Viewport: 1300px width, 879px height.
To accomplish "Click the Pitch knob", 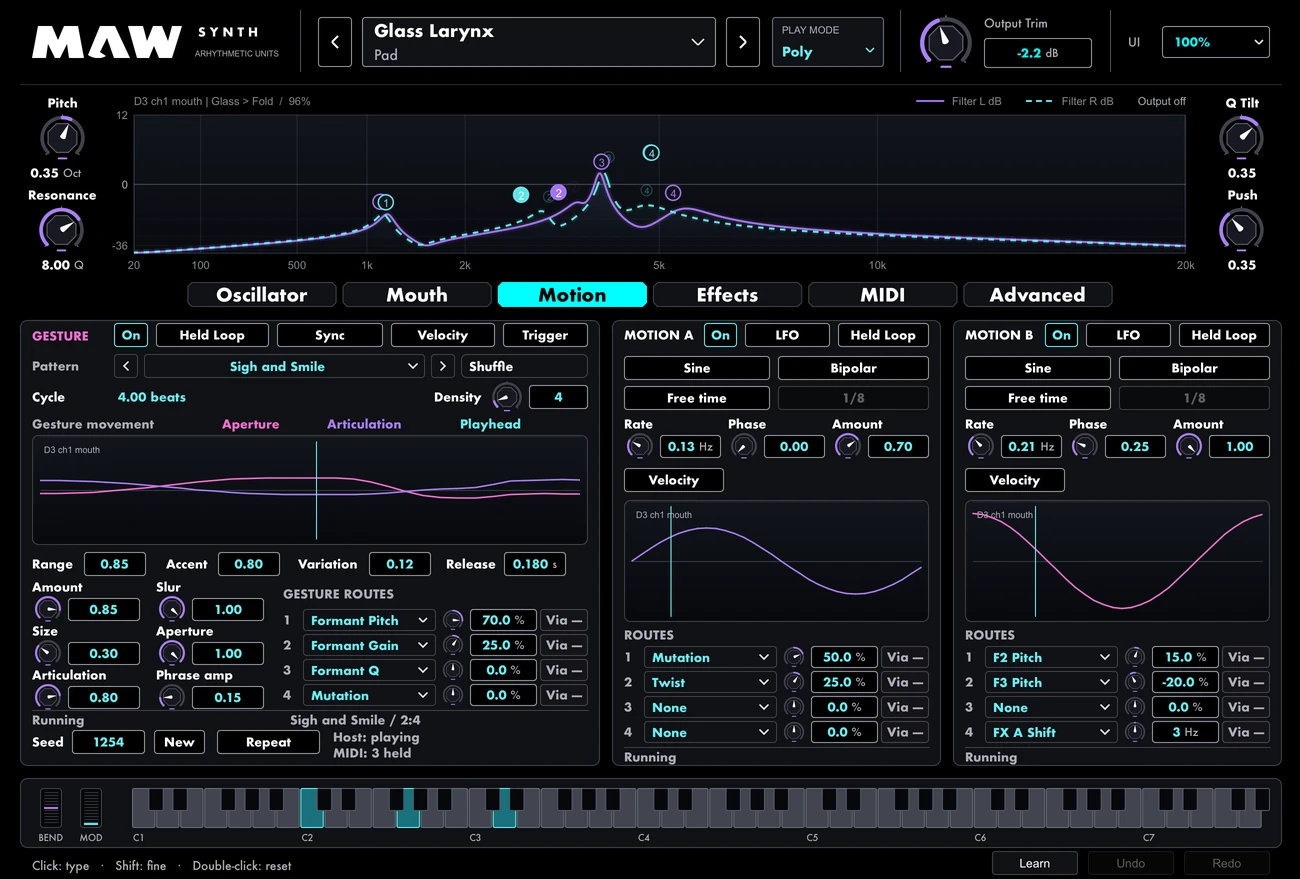I will point(62,137).
